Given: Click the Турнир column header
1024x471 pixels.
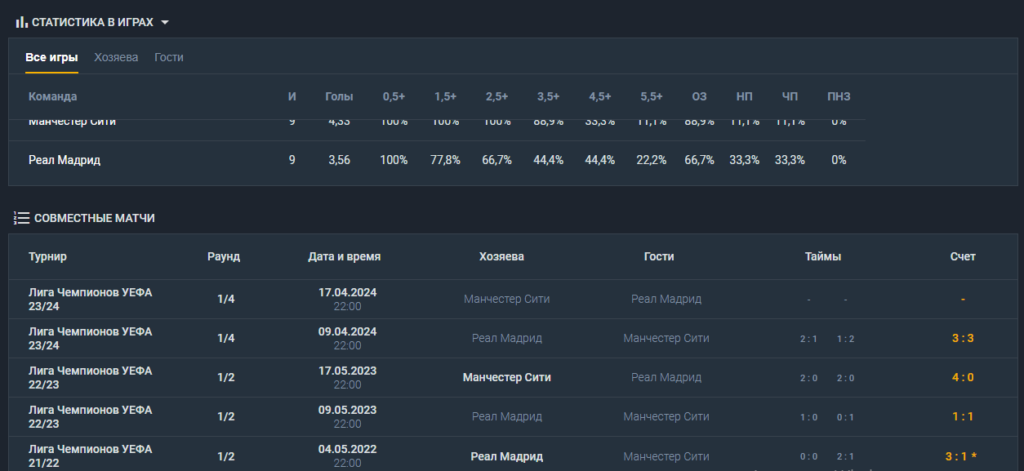Looking at the screenshot, I should pyautogui.click(x=48, y=257).
